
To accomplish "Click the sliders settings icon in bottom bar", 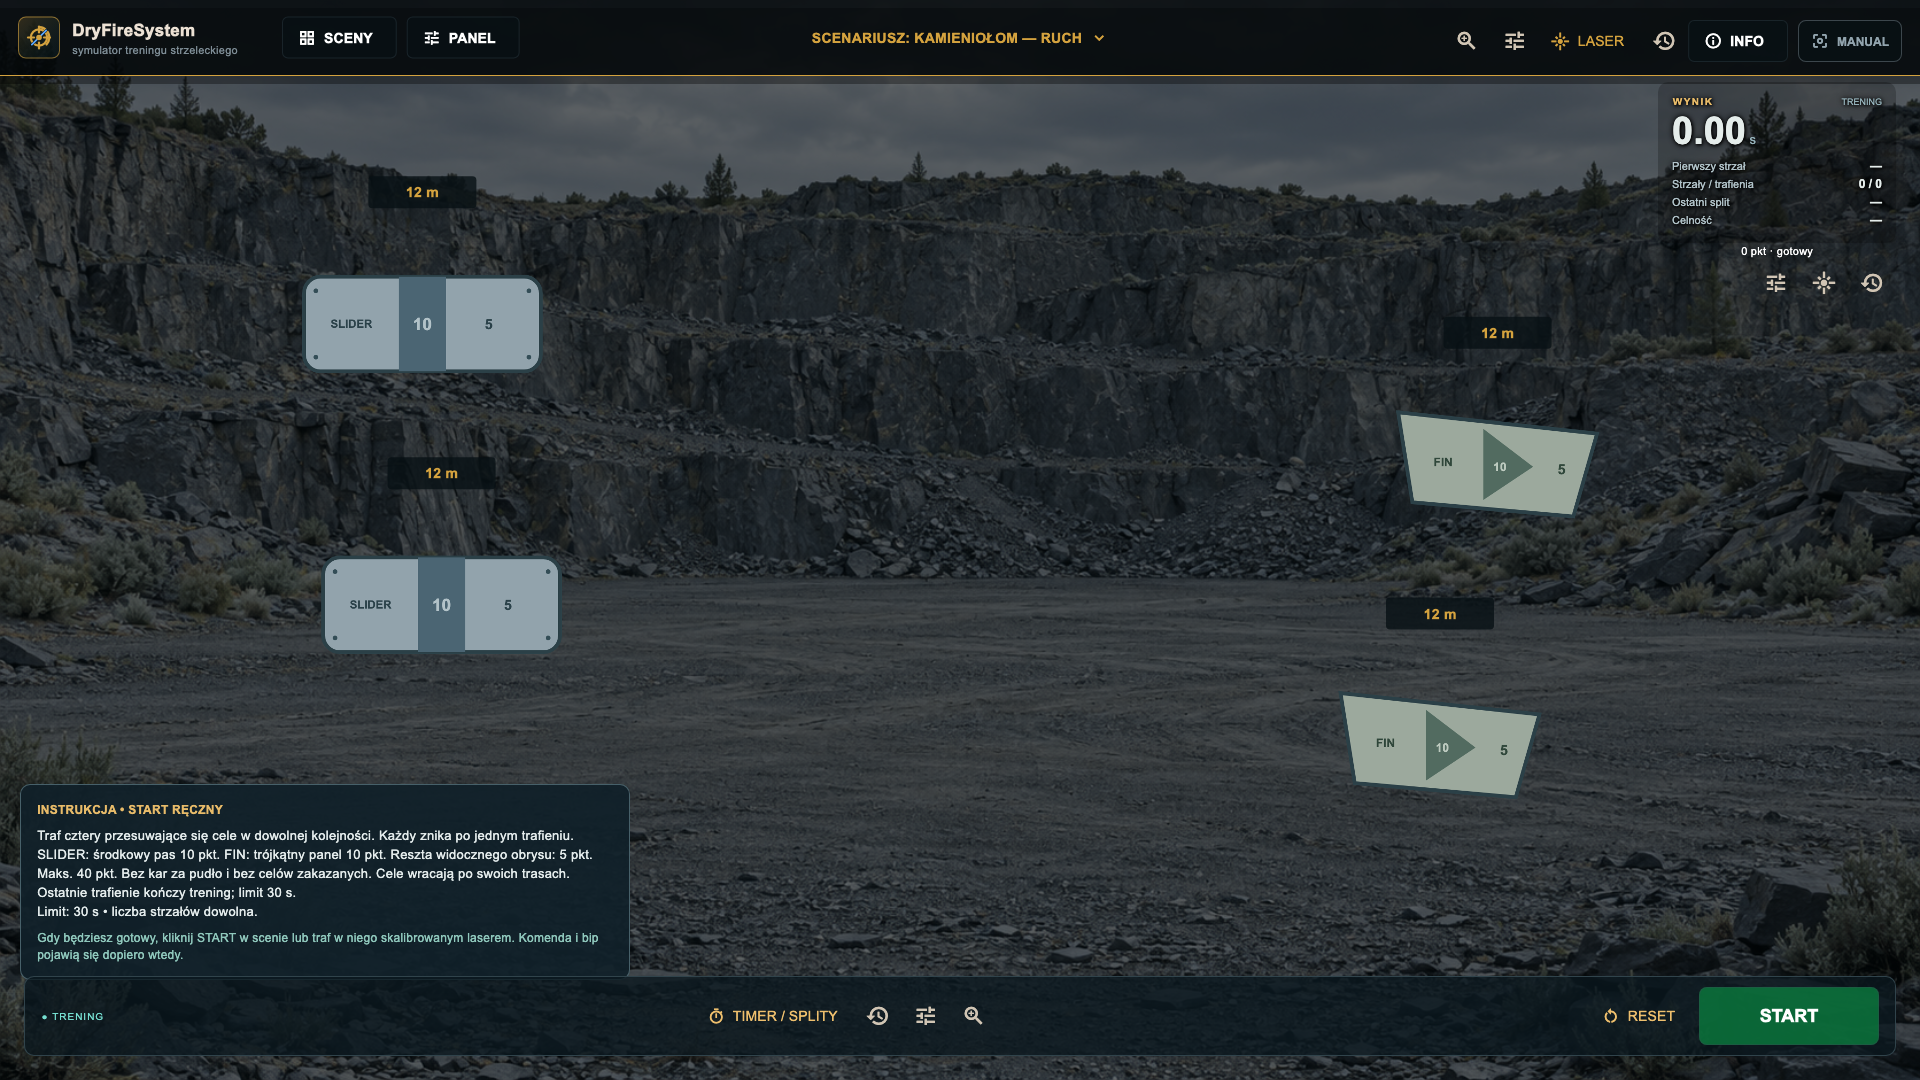I will (926, 1016).
